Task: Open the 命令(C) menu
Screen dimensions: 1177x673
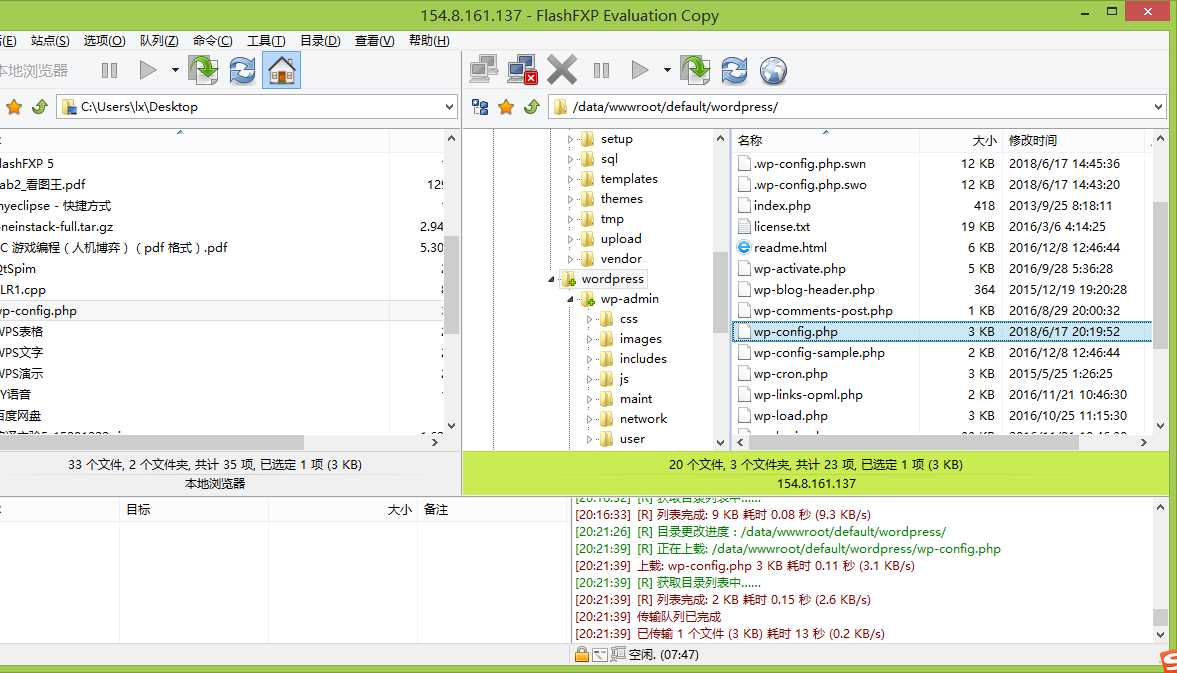Action: tap(212, 41)
